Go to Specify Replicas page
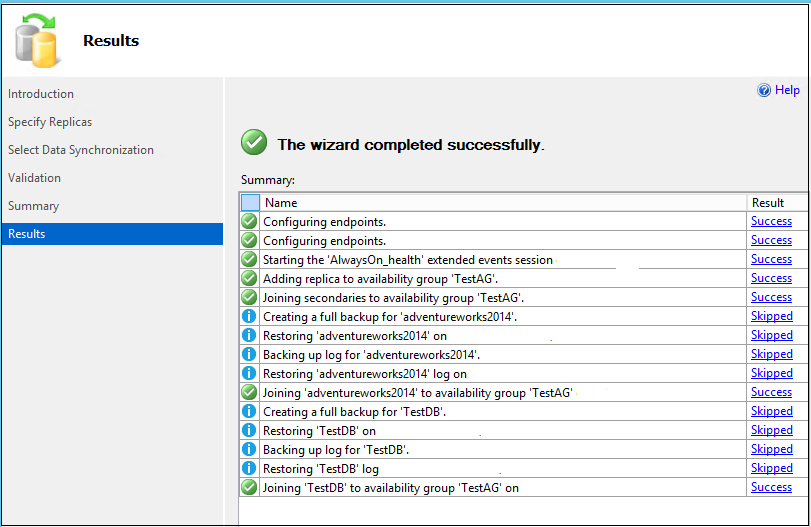 coord(50,122)
